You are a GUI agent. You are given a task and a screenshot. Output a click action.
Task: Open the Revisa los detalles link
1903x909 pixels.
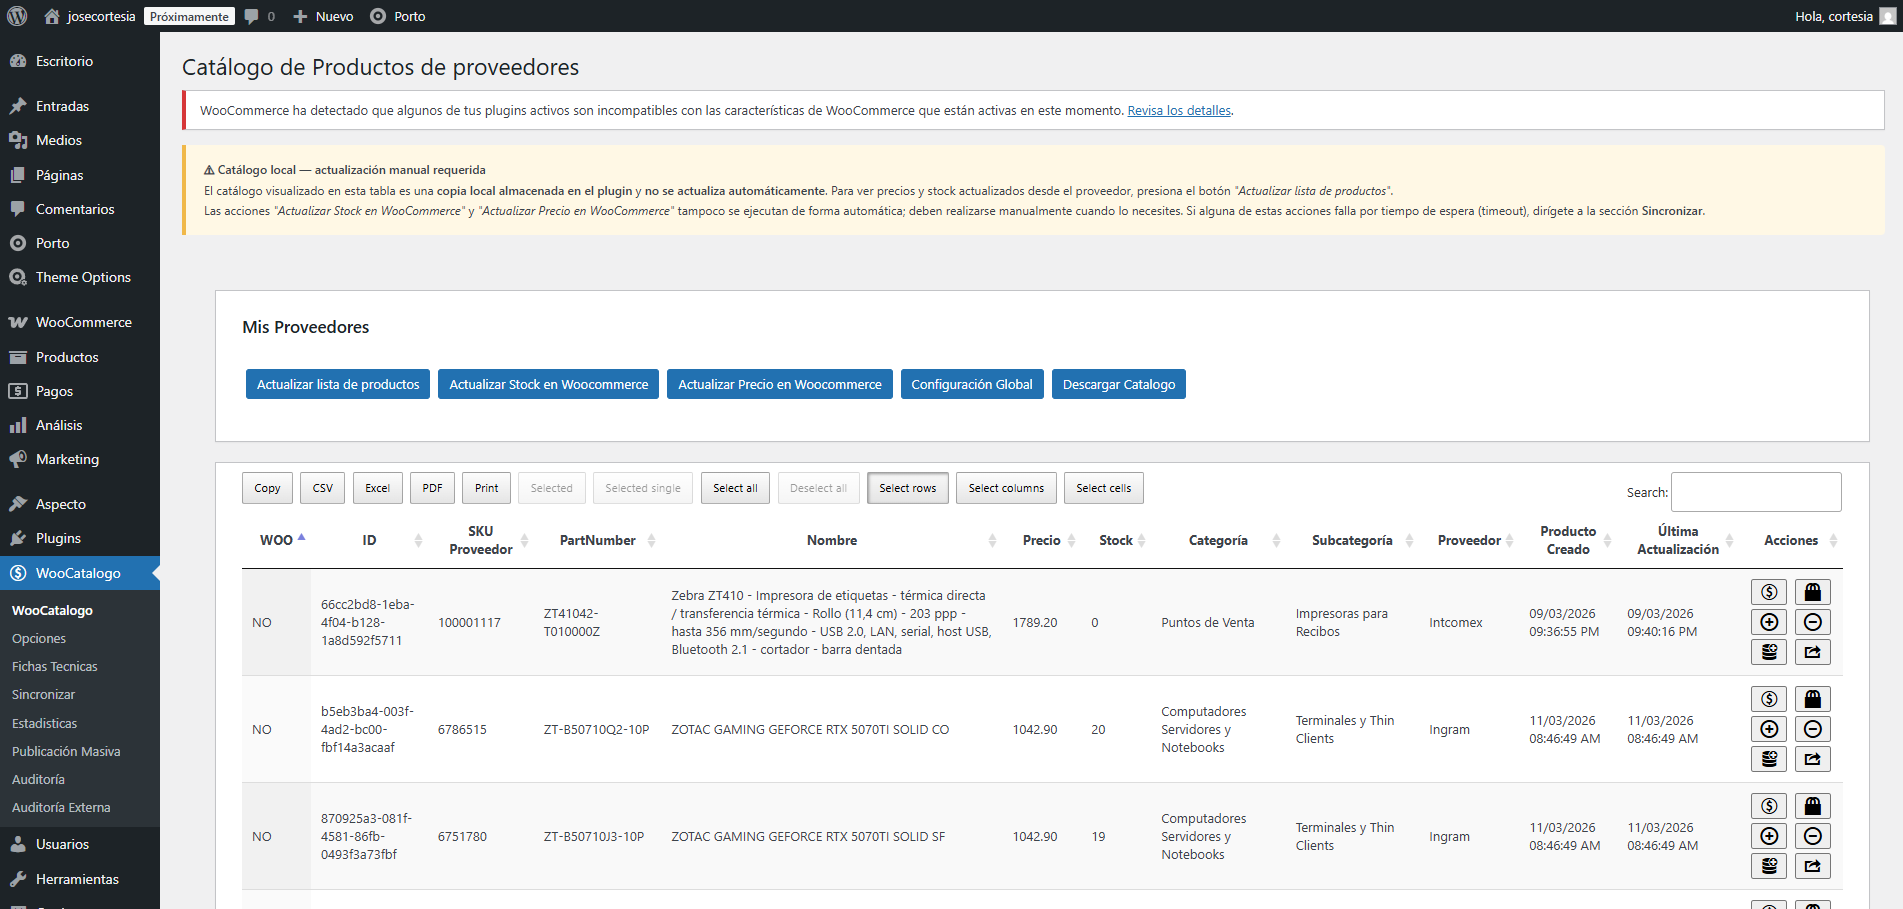coord(1178,110)
